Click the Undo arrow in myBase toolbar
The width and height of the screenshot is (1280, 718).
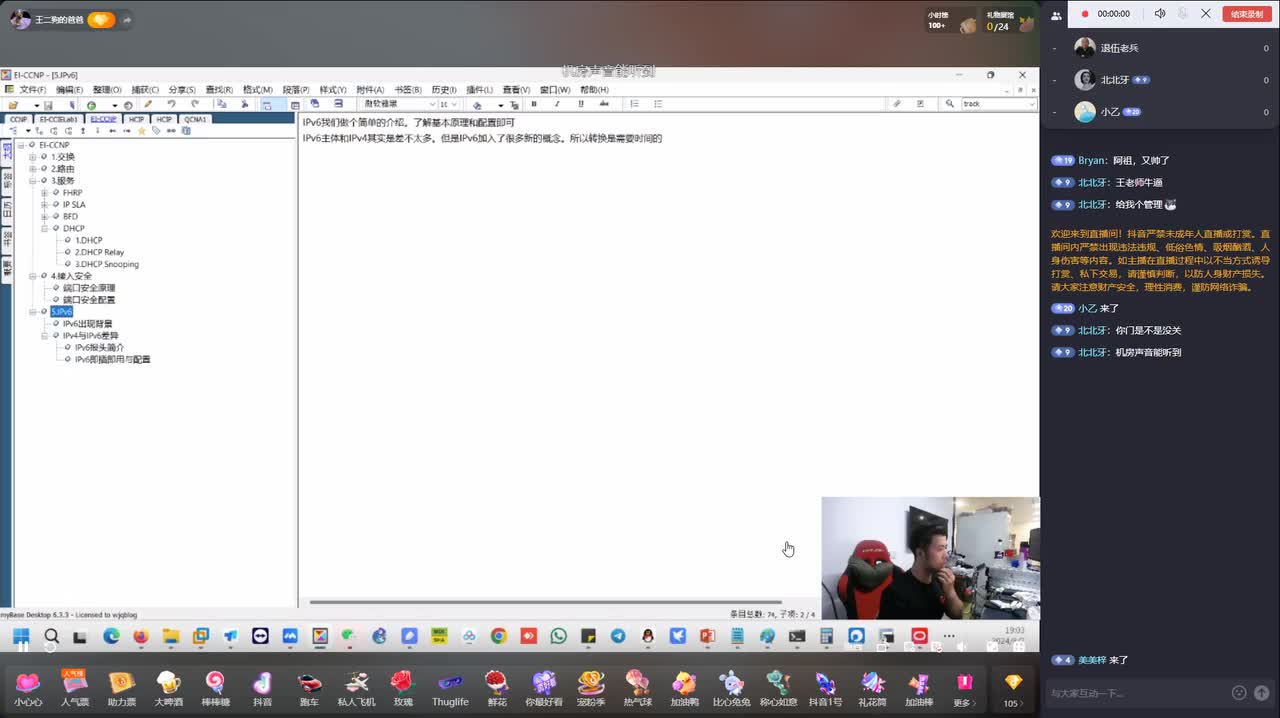click(x=171, y=104)
